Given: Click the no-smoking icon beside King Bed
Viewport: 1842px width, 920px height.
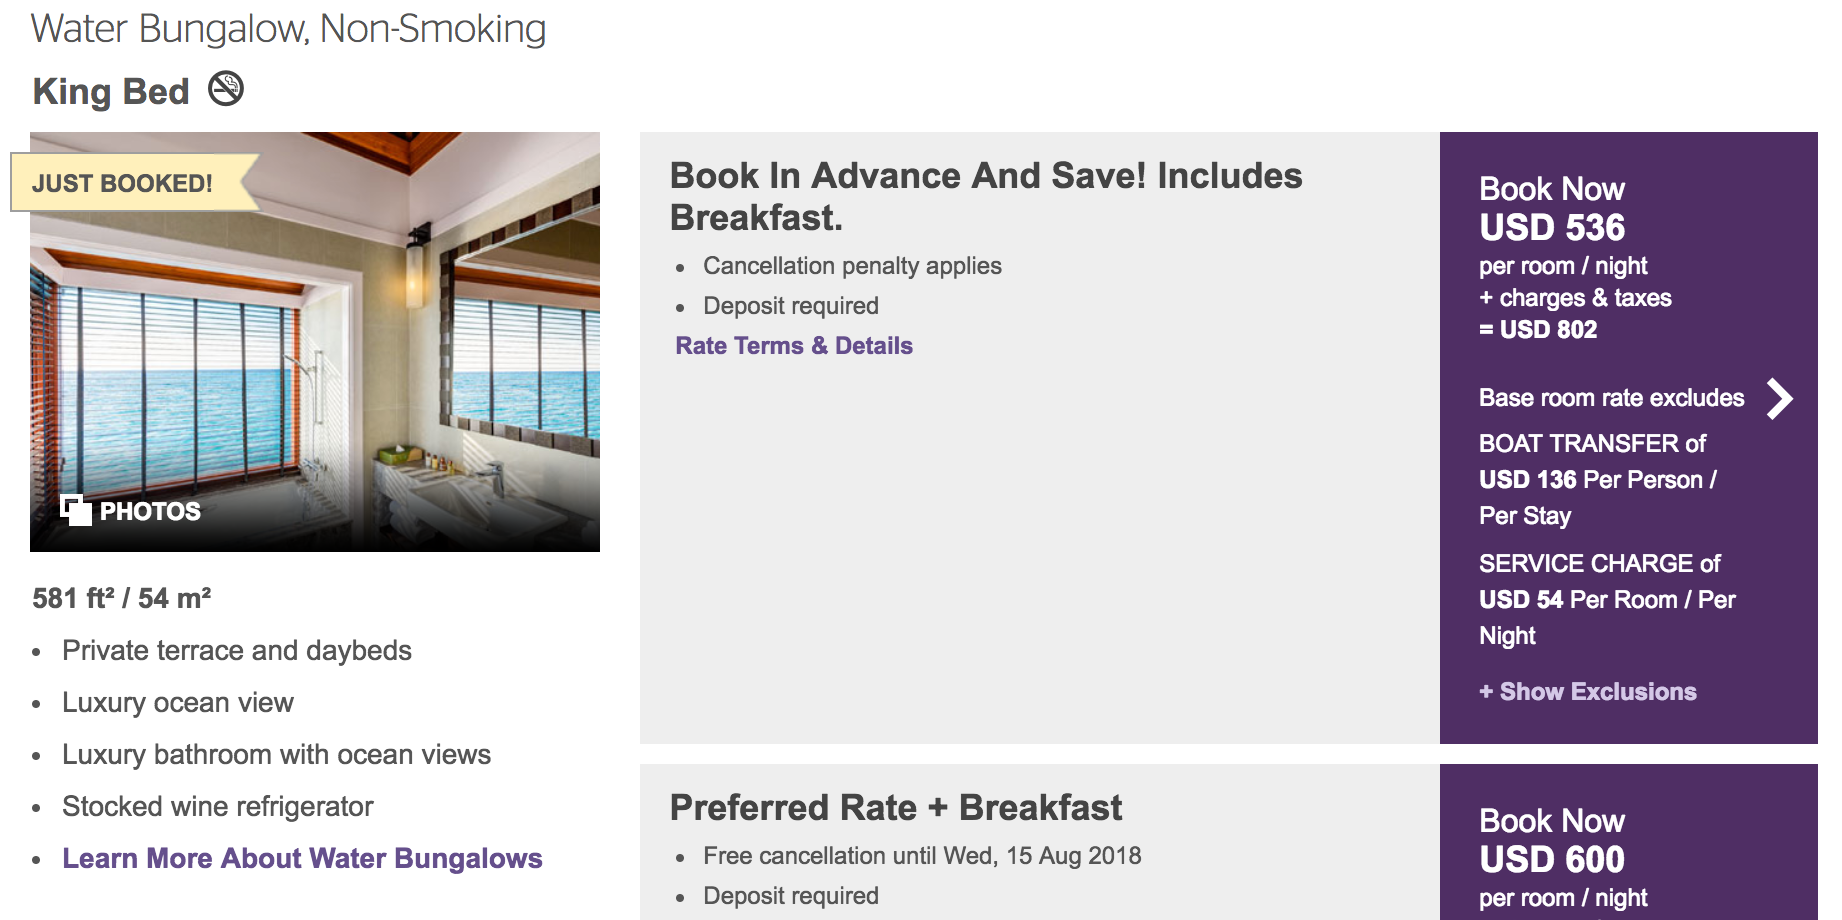Looking at the screenshot, I should click(226, 89).
